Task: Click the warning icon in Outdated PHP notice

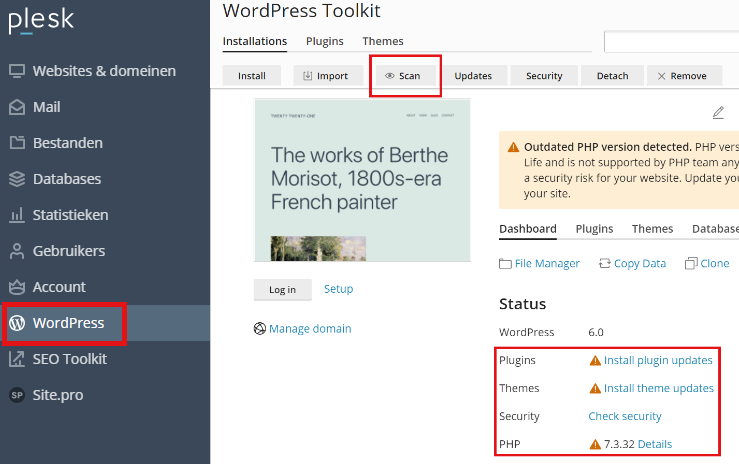Action: point(513,147)
